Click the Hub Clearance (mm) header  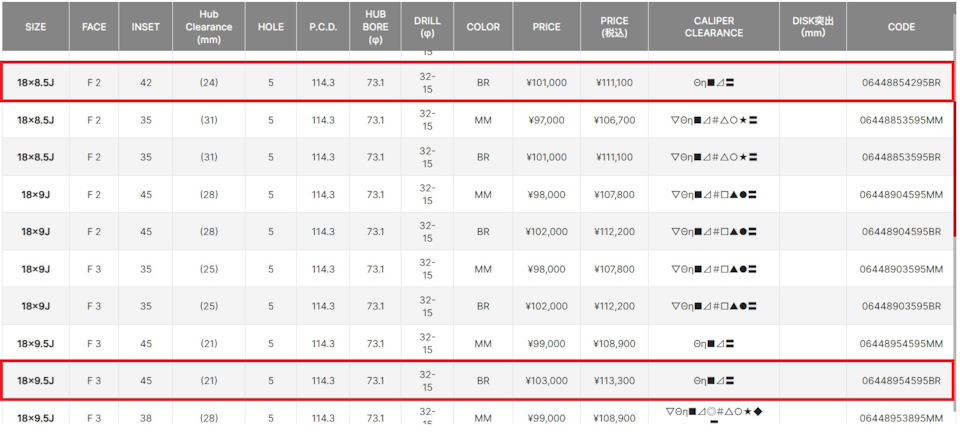[x=209, y=27]
